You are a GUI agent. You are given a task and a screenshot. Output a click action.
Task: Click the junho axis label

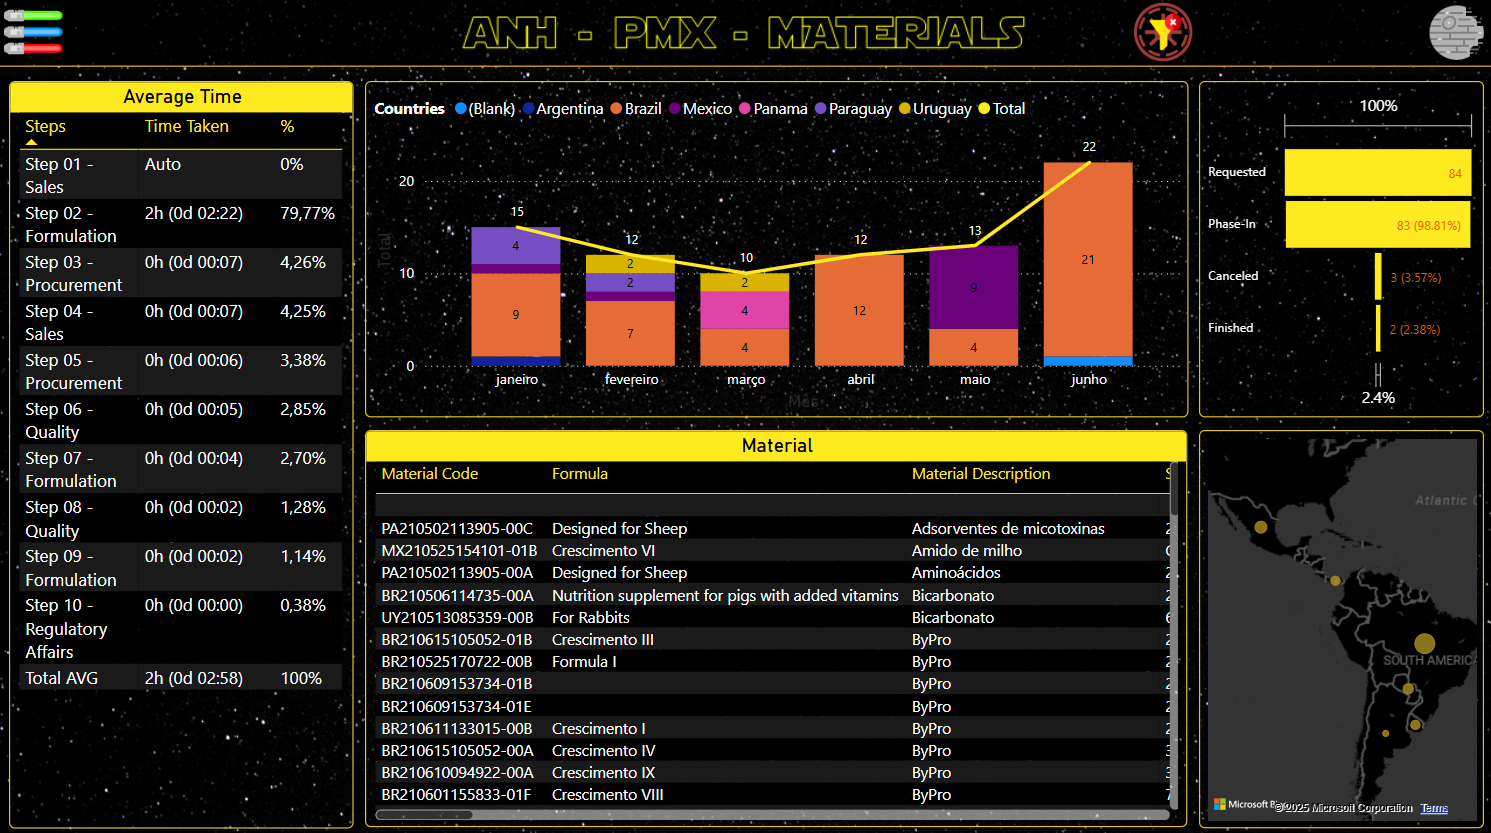click(1088, 379)
